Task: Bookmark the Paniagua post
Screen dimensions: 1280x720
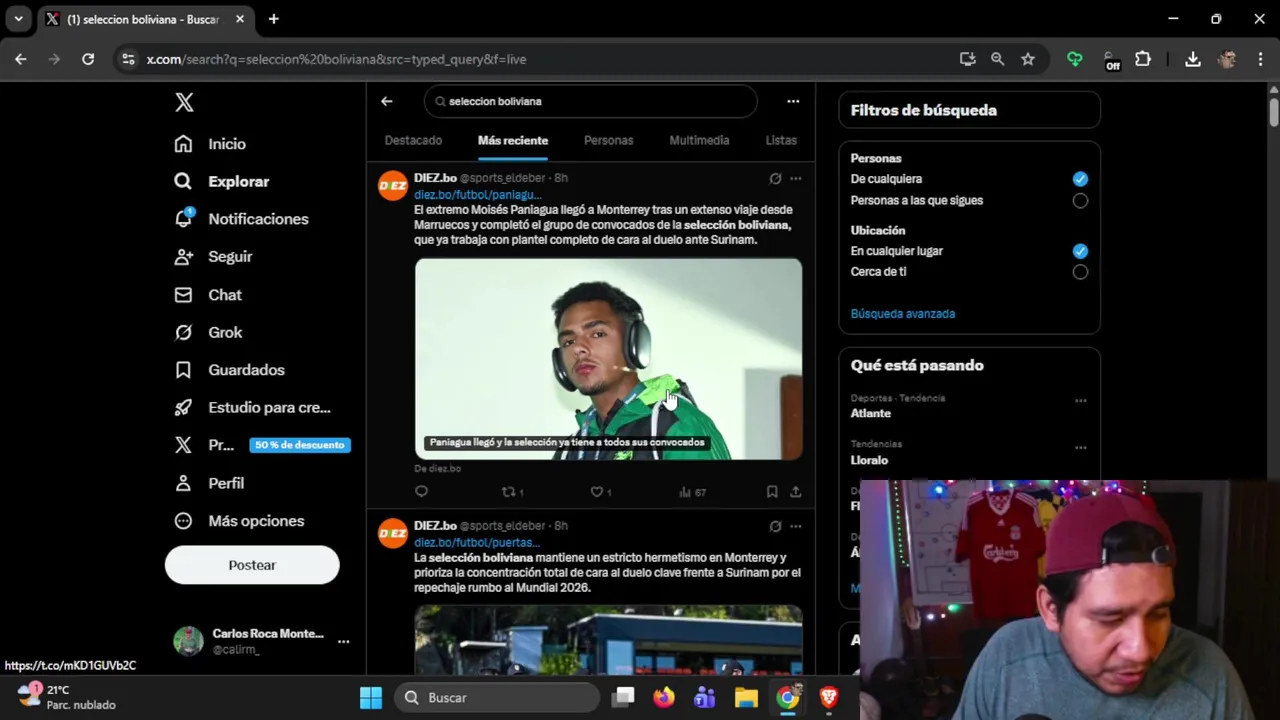Action: pyautogui.click(x=772, y=491)
